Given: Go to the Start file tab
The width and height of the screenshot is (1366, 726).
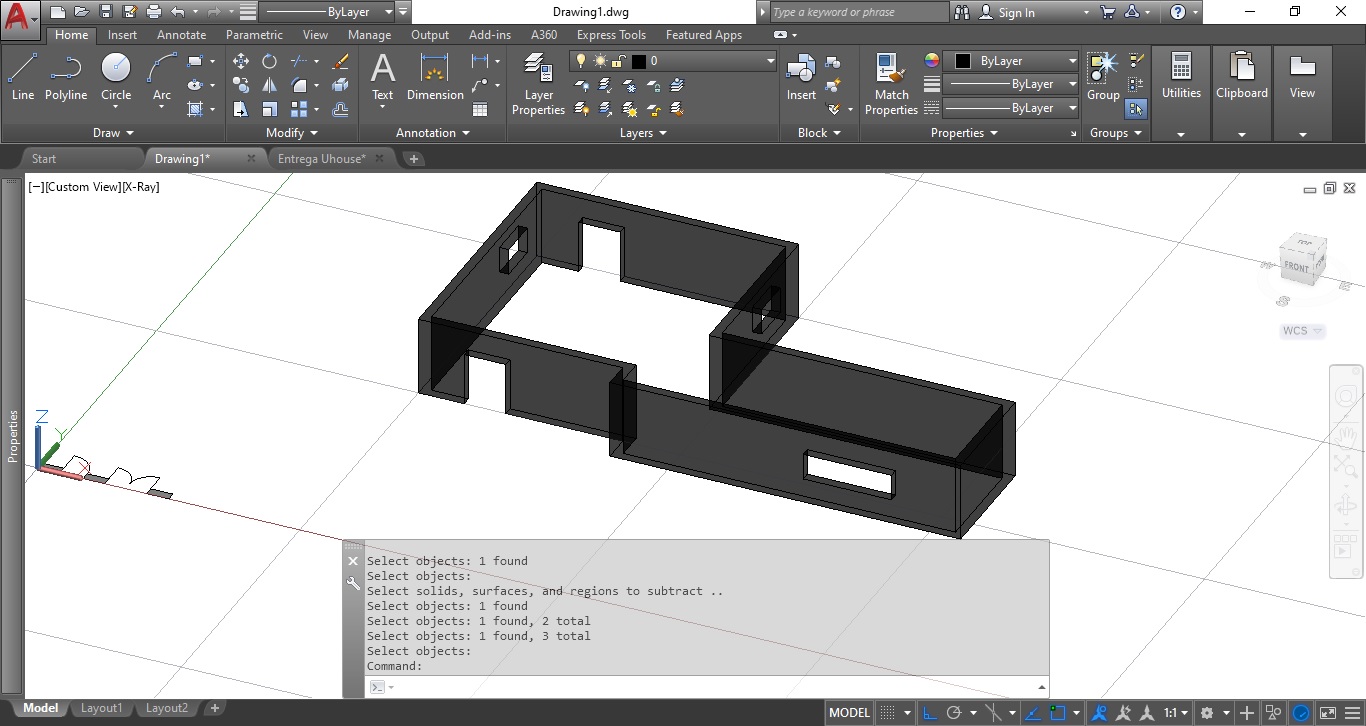Looking at the screenshot, I should tap(44, 159).
